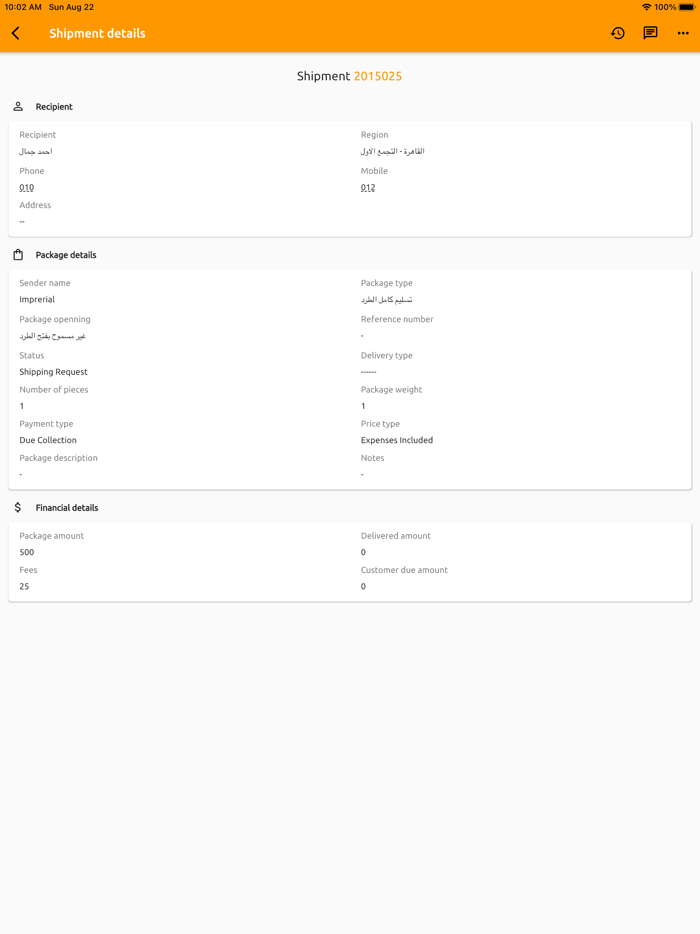Click the Recipient person icon
The width and height of the screenshot is (700, 934).
click(x=18, y=106)
